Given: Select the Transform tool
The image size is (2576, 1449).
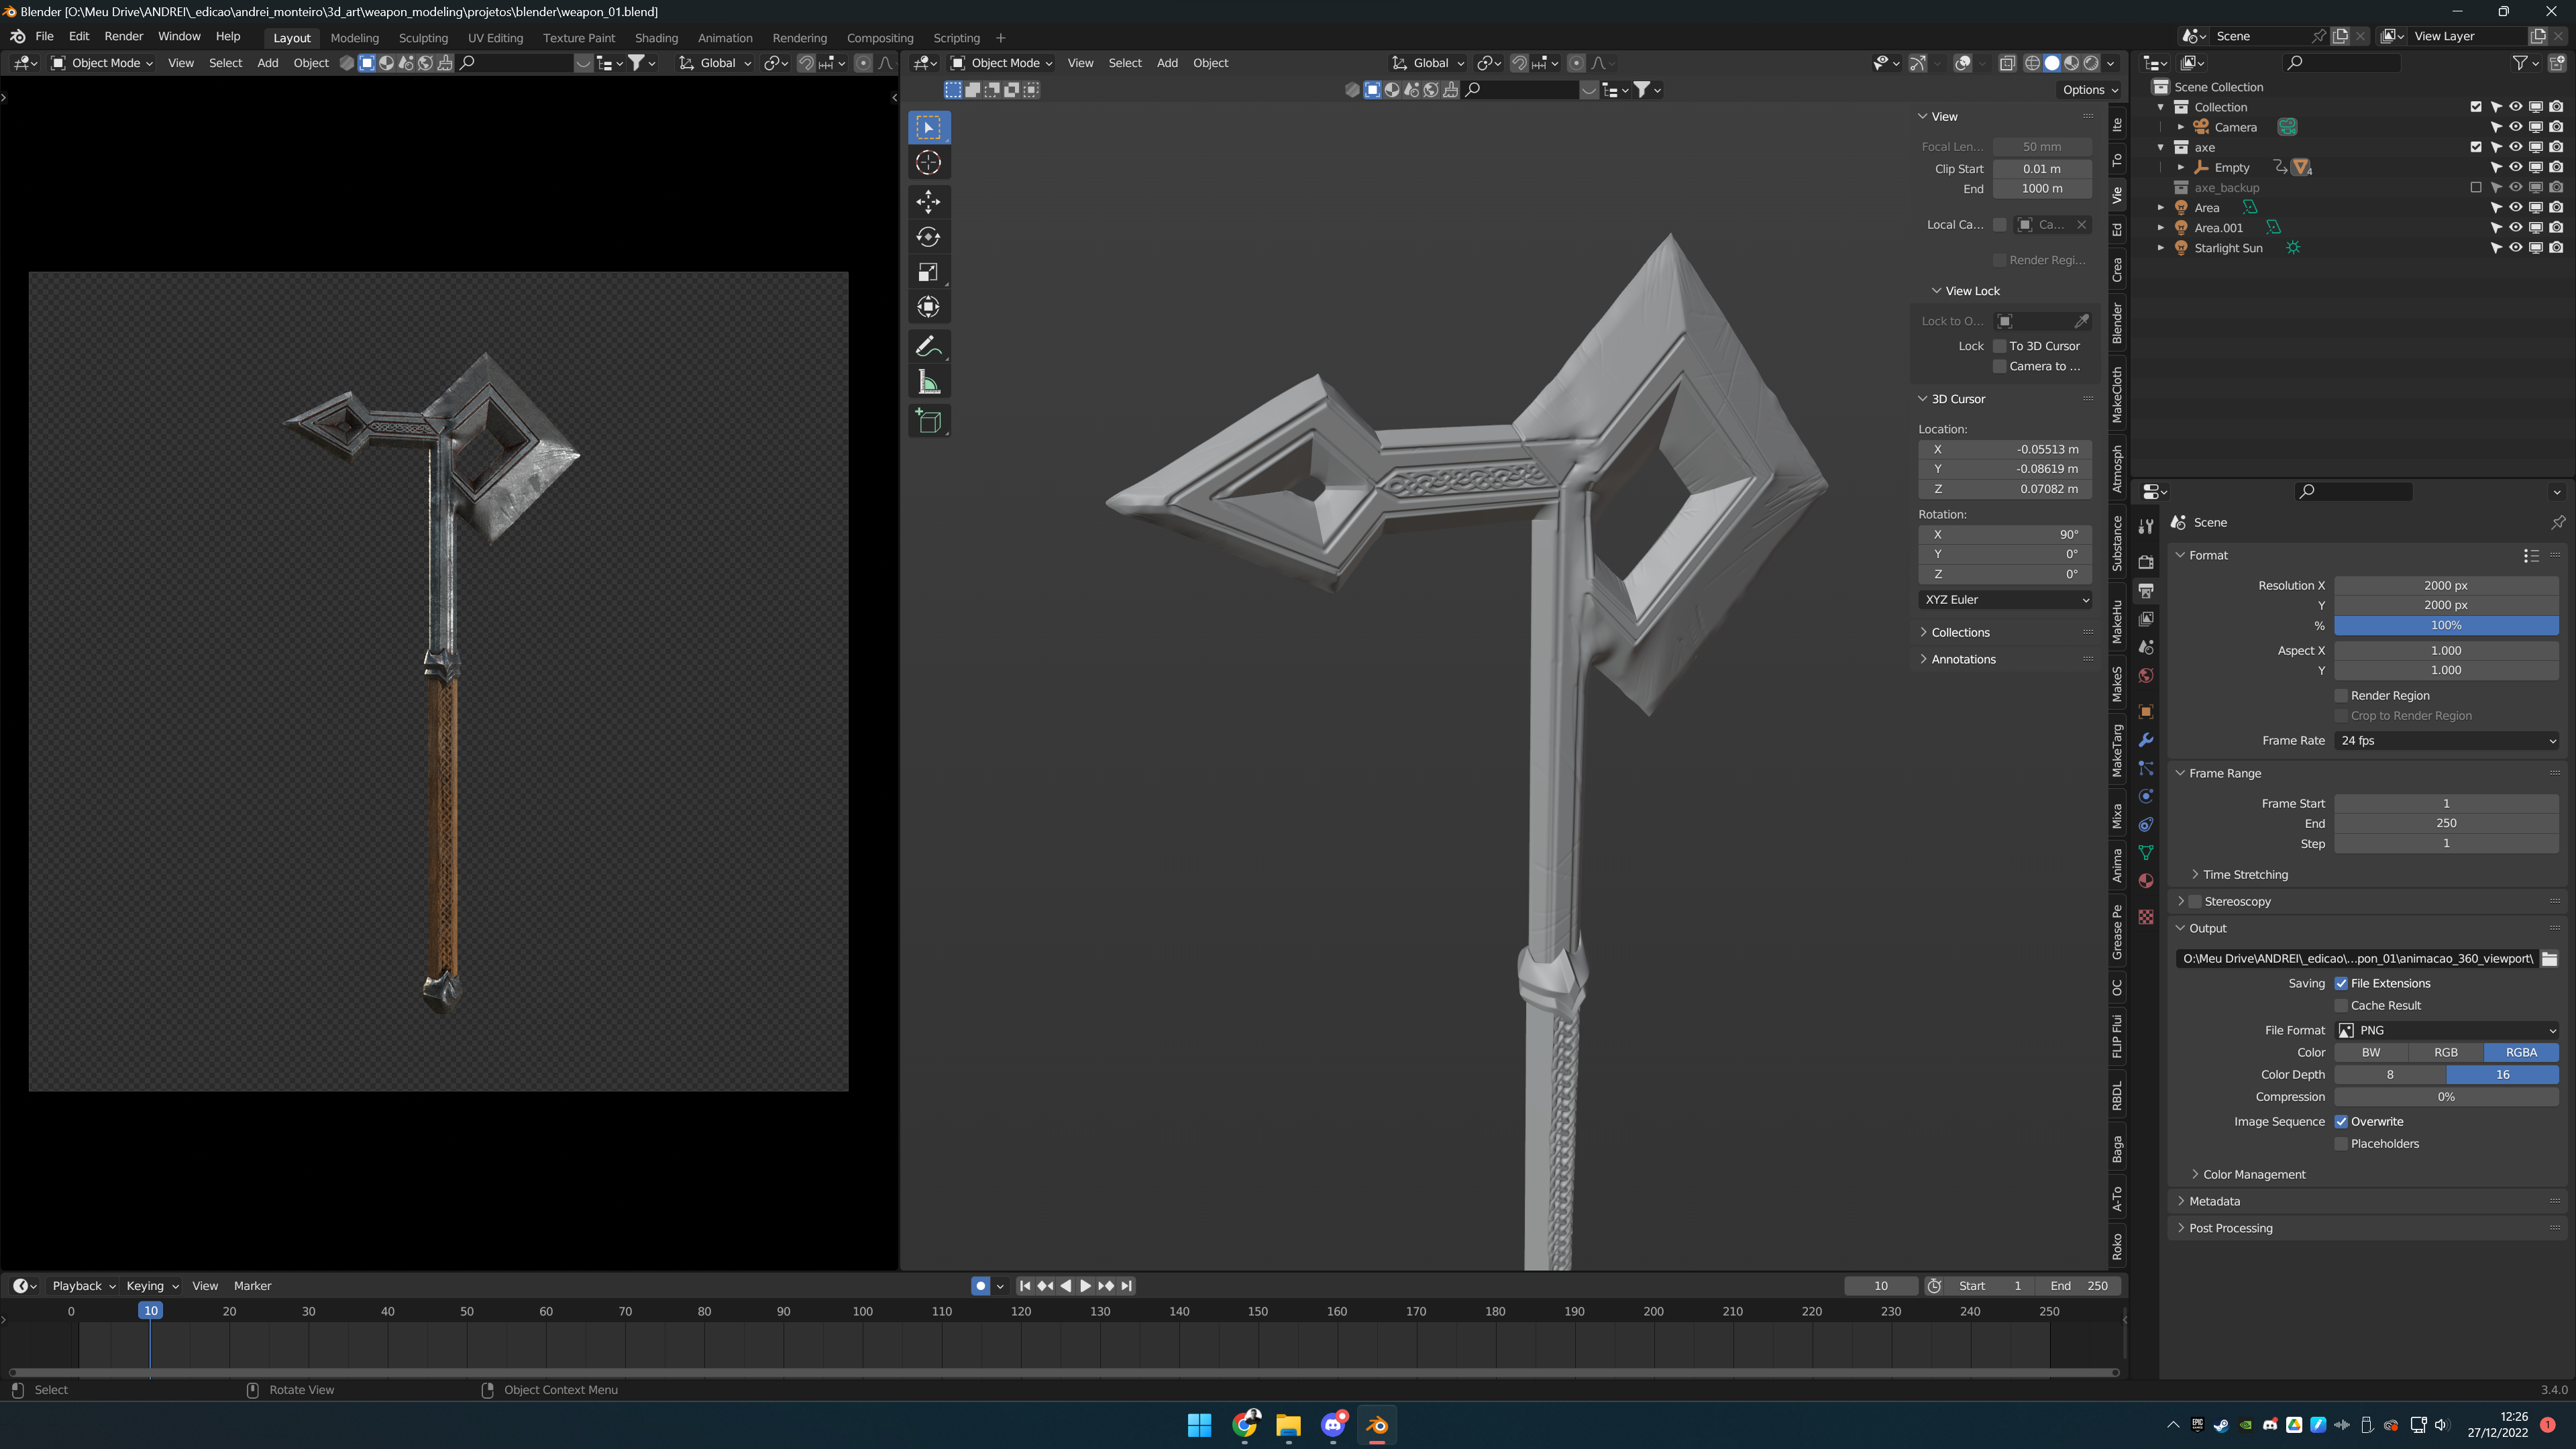Looking at the screenshot, I should point(928,307).
